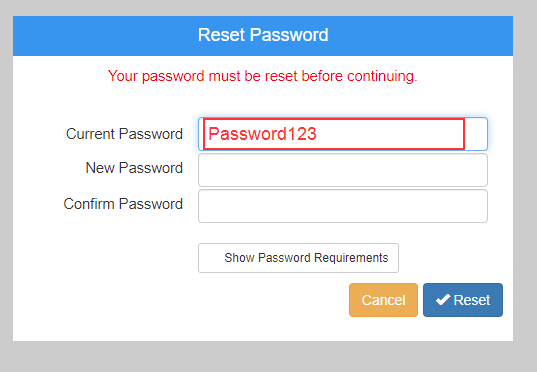Activate the Confirm Password text box
The image size is (537, 372).
click(x=343, y=206)
